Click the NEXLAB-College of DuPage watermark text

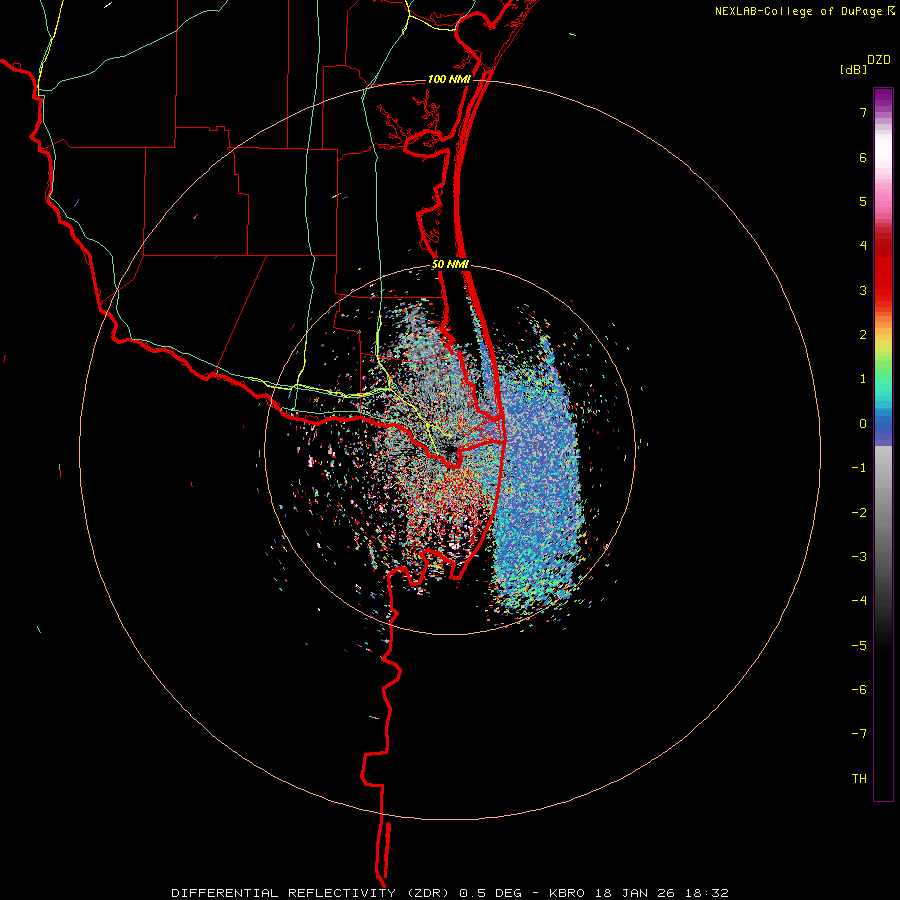click(x=798, y=11)
